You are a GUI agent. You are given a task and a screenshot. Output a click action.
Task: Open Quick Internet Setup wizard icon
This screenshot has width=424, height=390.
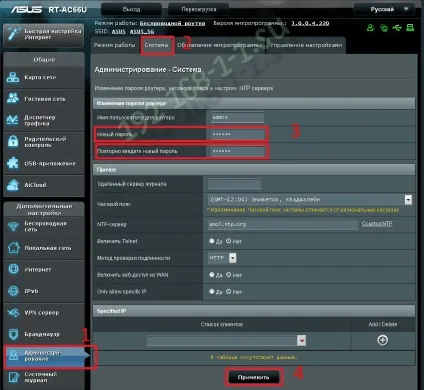[14, 34]
